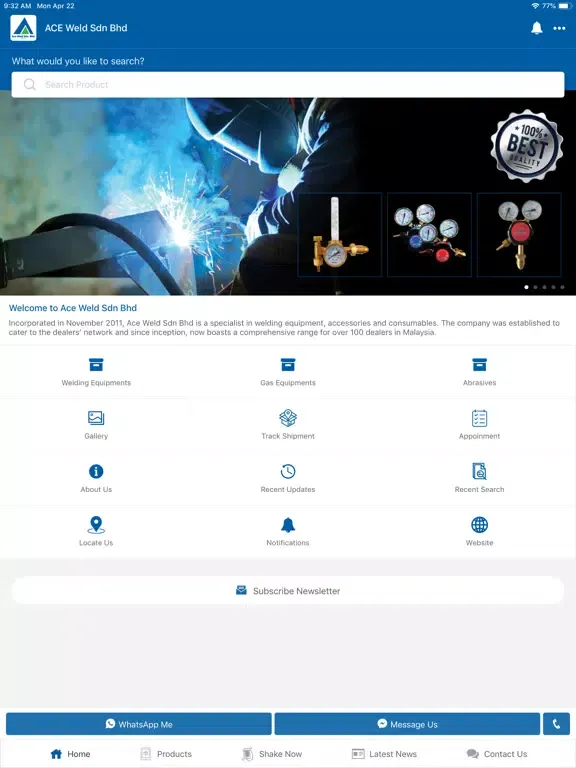Select the flowmeter regulator banner thumbnail
The image size is (576, 768).
[340, 235]
